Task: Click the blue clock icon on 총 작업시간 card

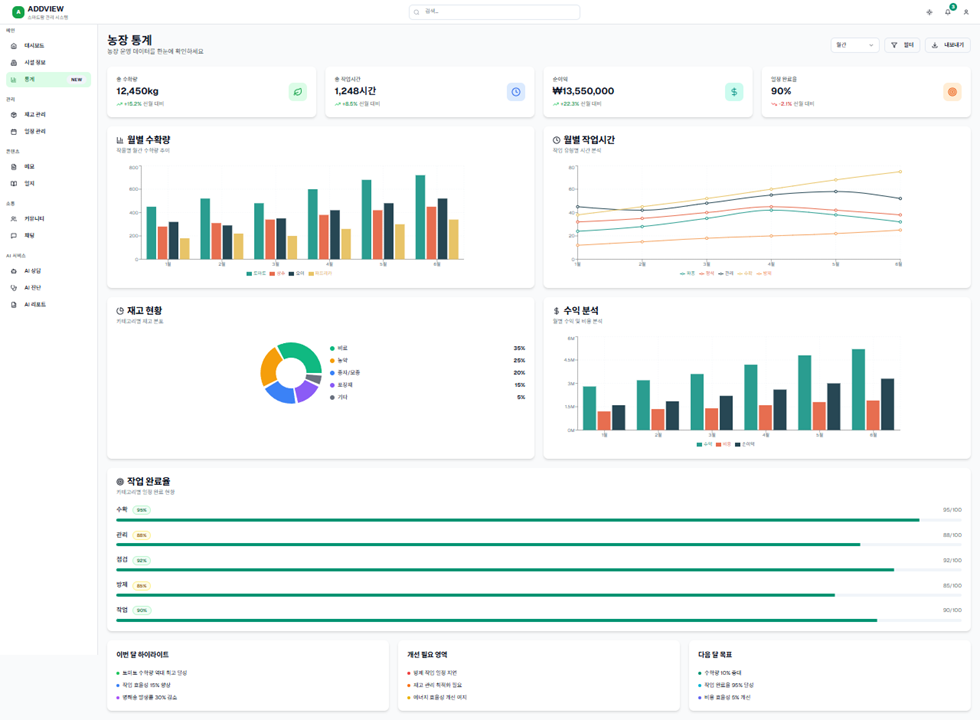Action: (x=516, y=92)
